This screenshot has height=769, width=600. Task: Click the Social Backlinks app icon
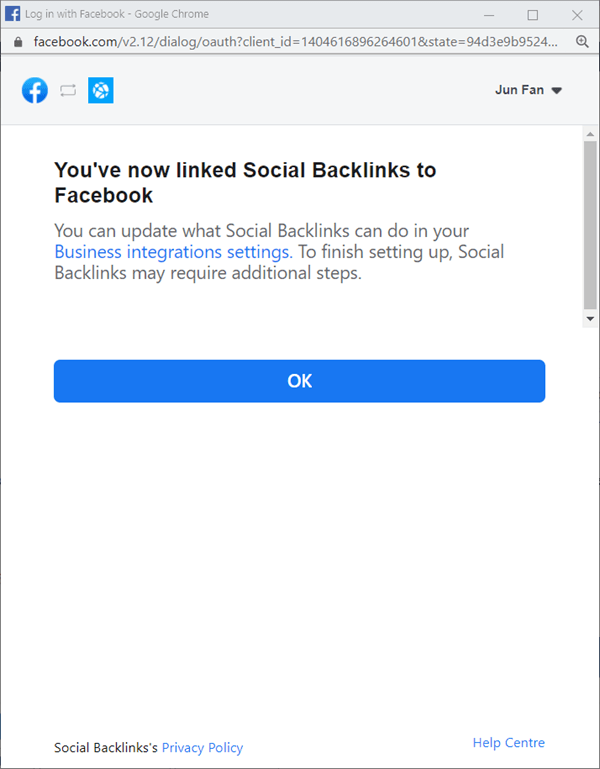[100, 91]
